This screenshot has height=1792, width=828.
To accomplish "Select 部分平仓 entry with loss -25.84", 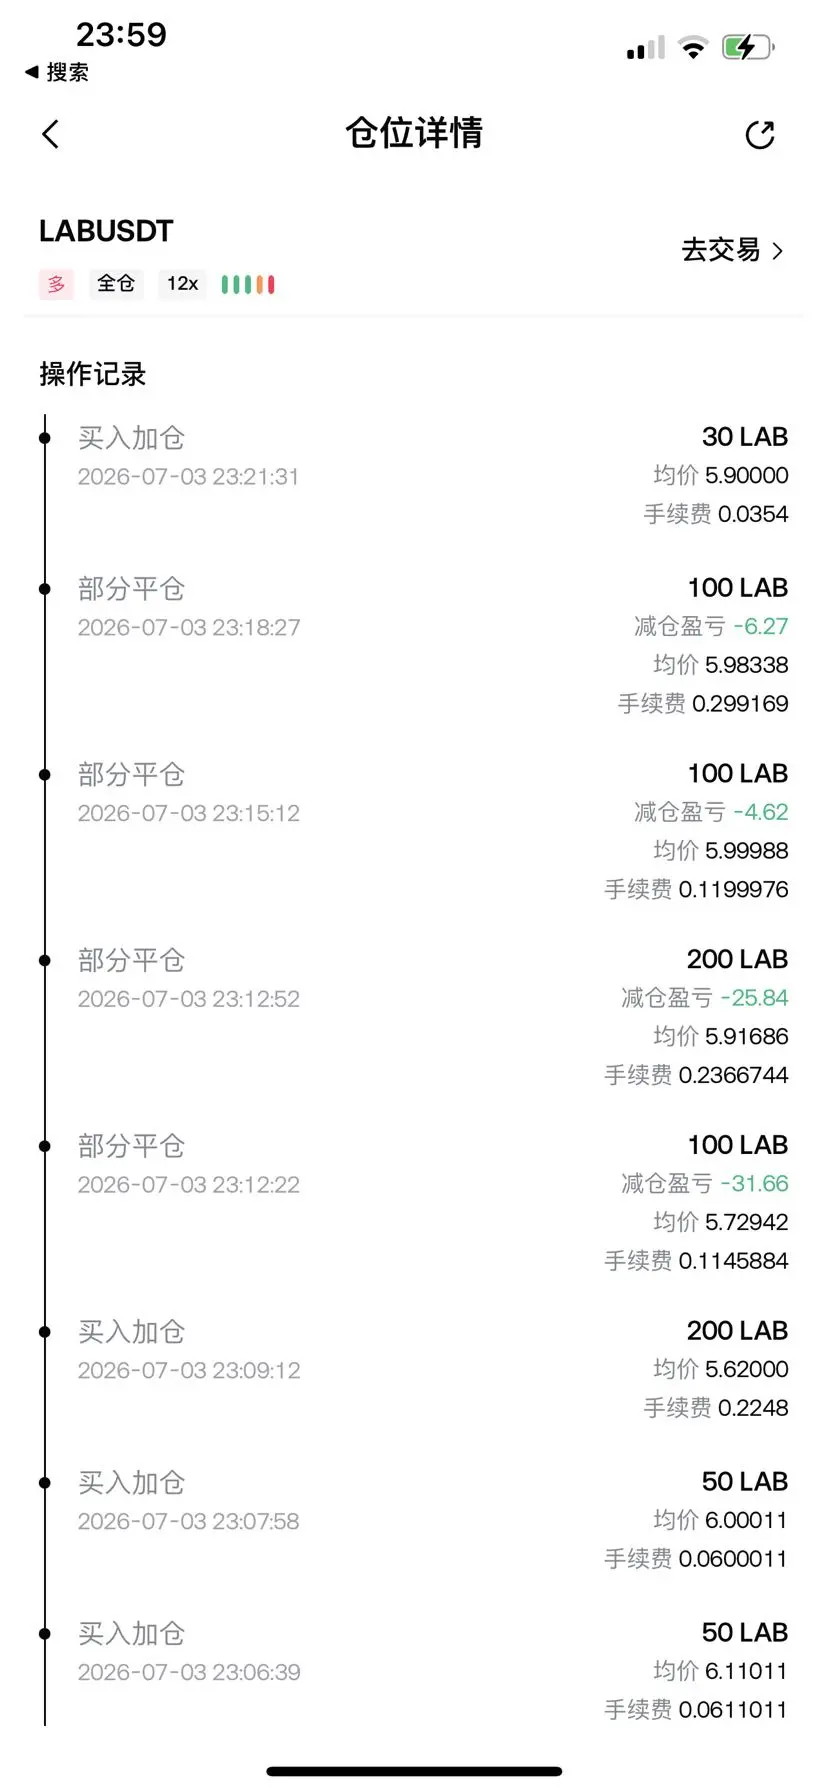I will [x=414, y=1016].
